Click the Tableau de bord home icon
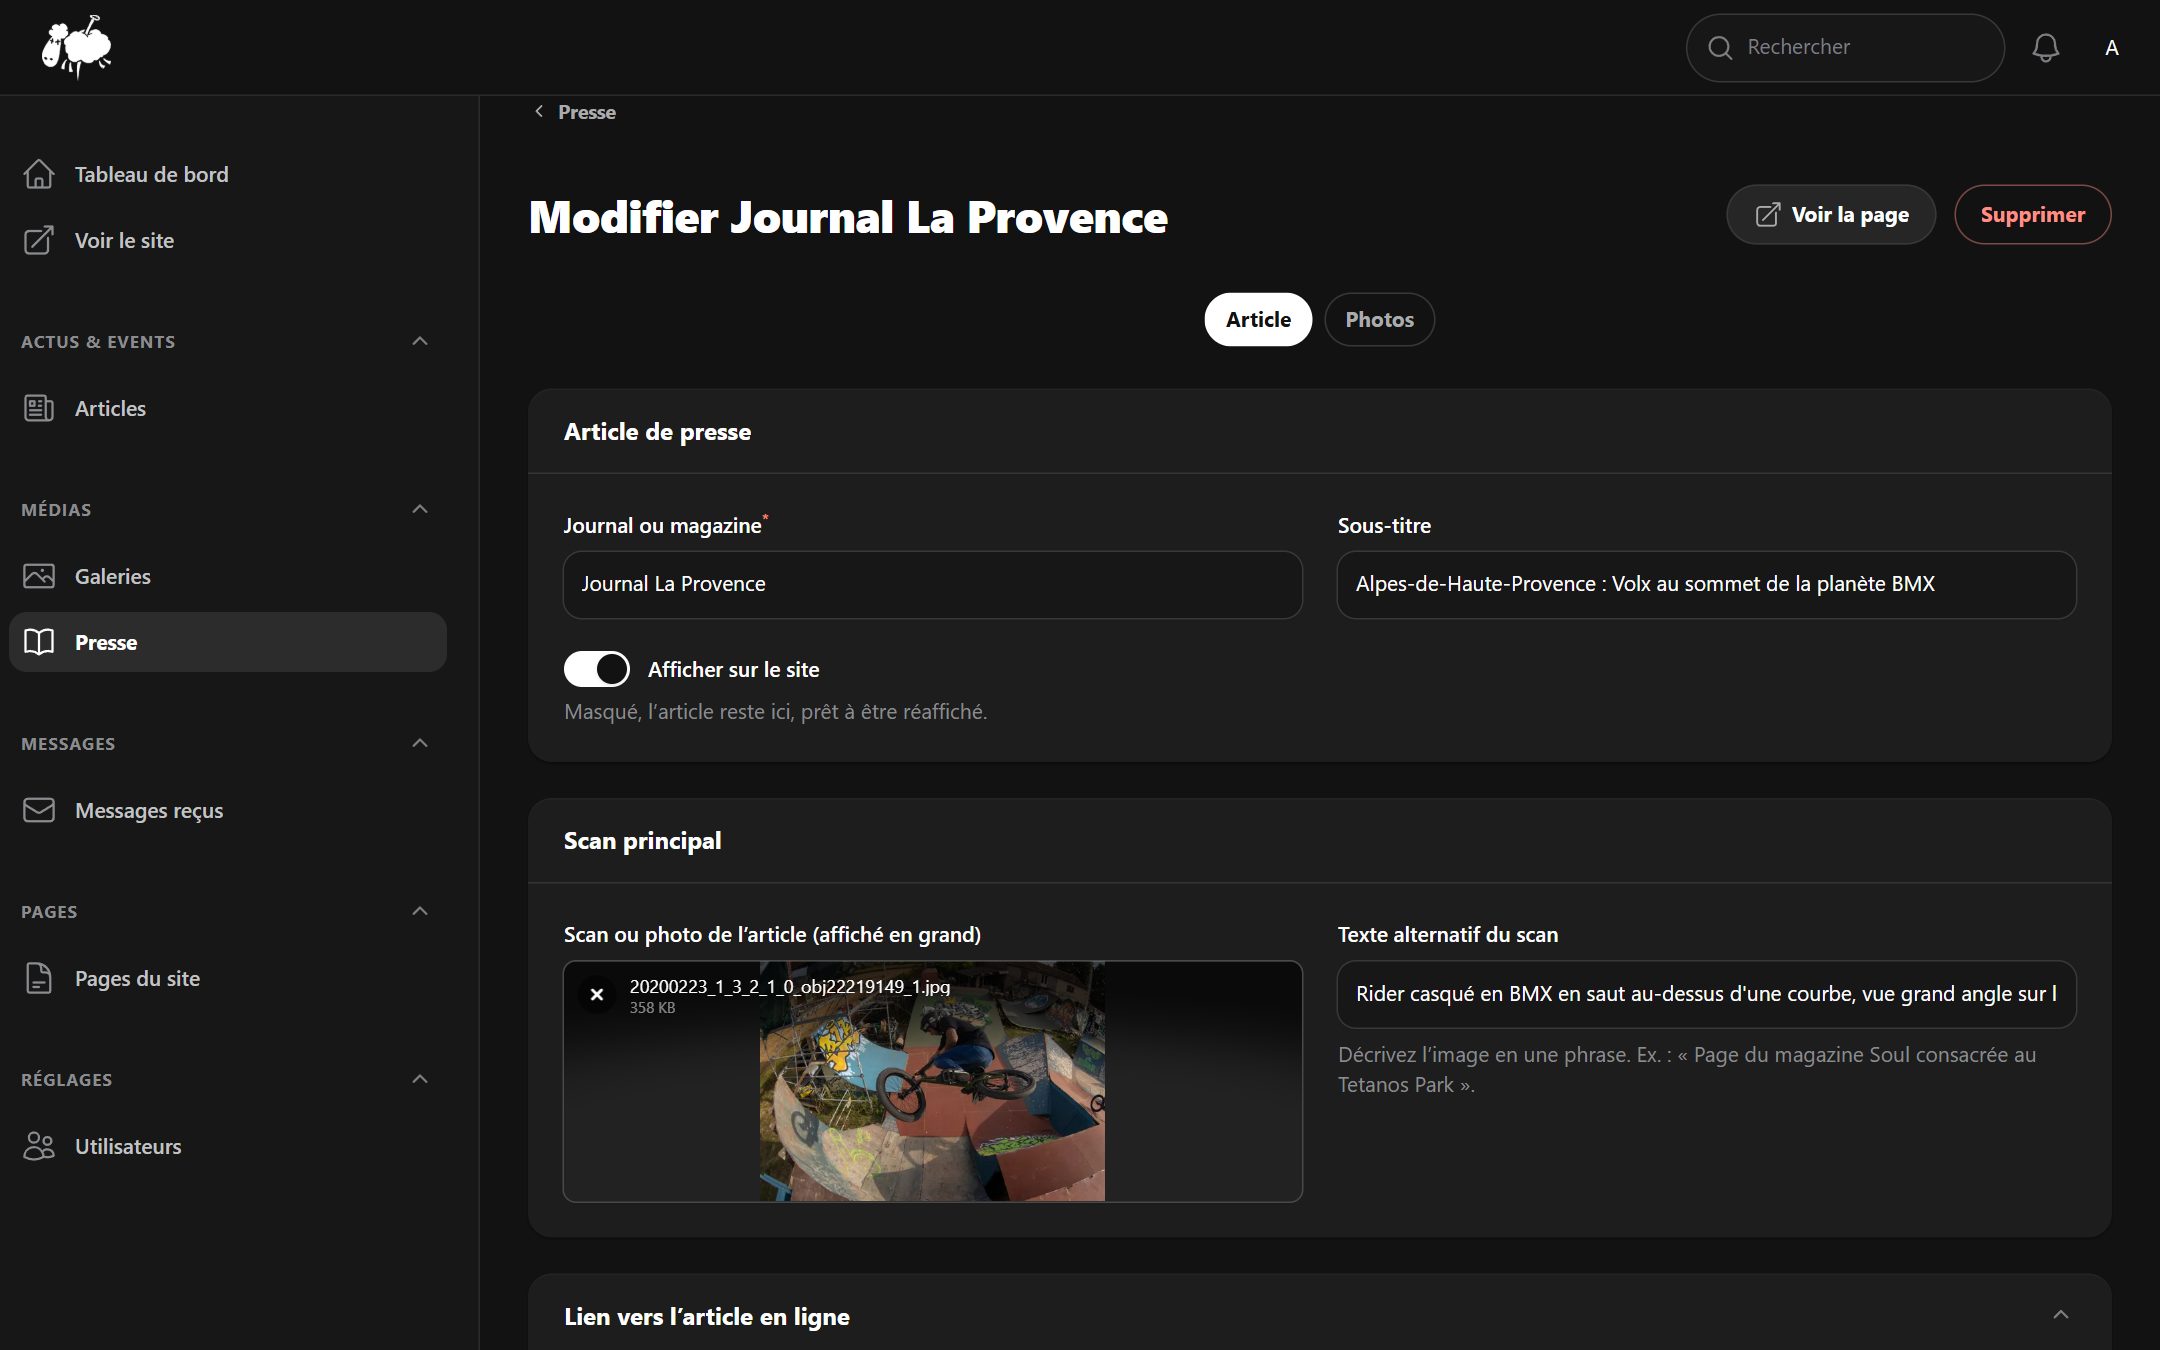 point(39,174)
